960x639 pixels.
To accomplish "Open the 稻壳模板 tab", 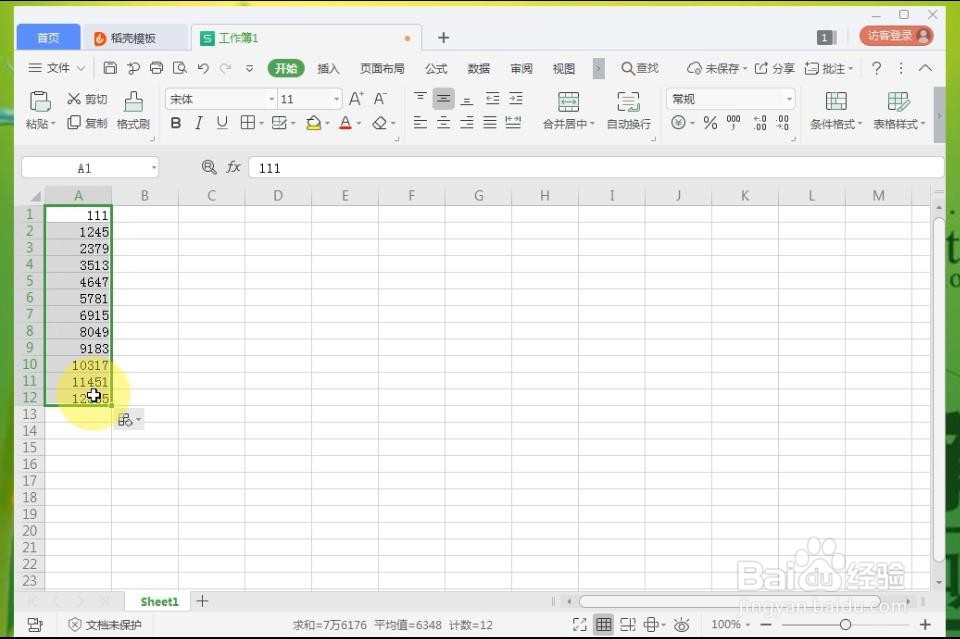I will (135, 38).
